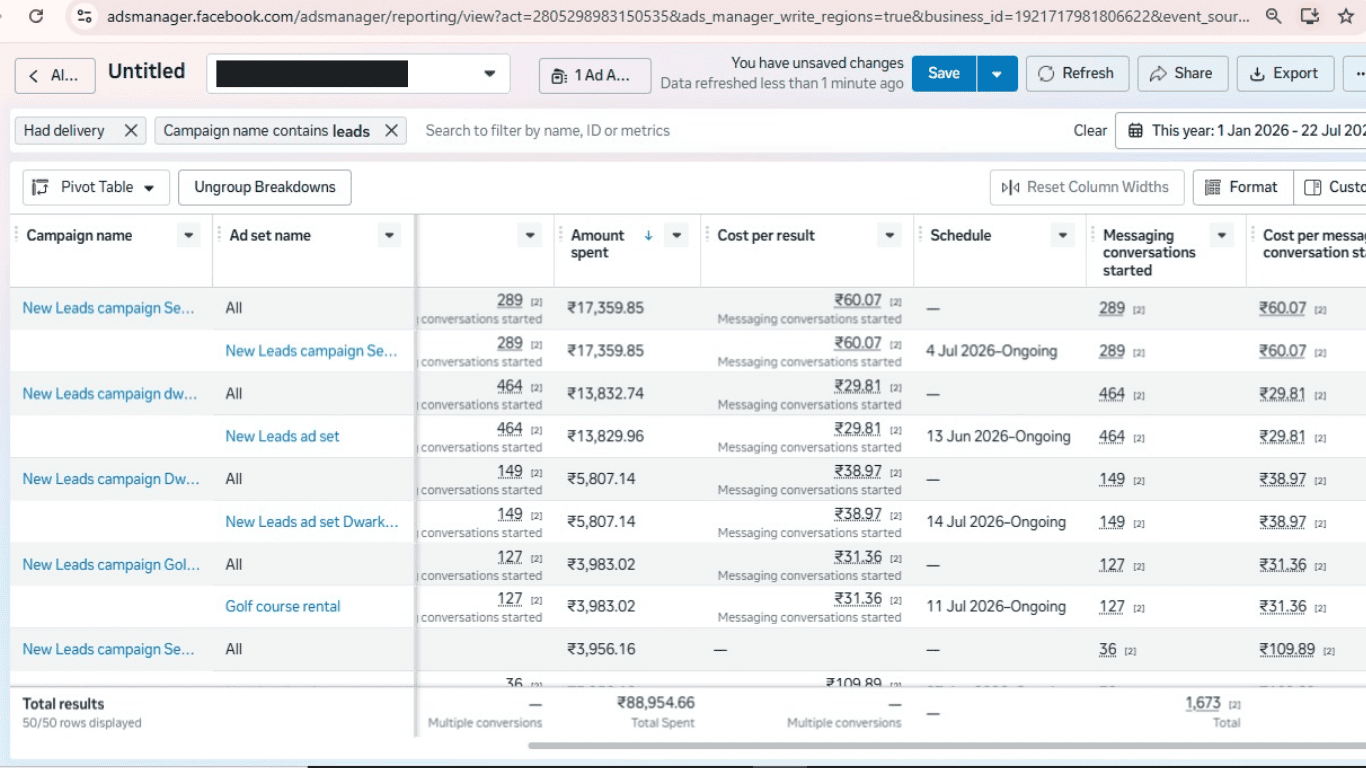Open site information icon in address bar

[84, 16]
